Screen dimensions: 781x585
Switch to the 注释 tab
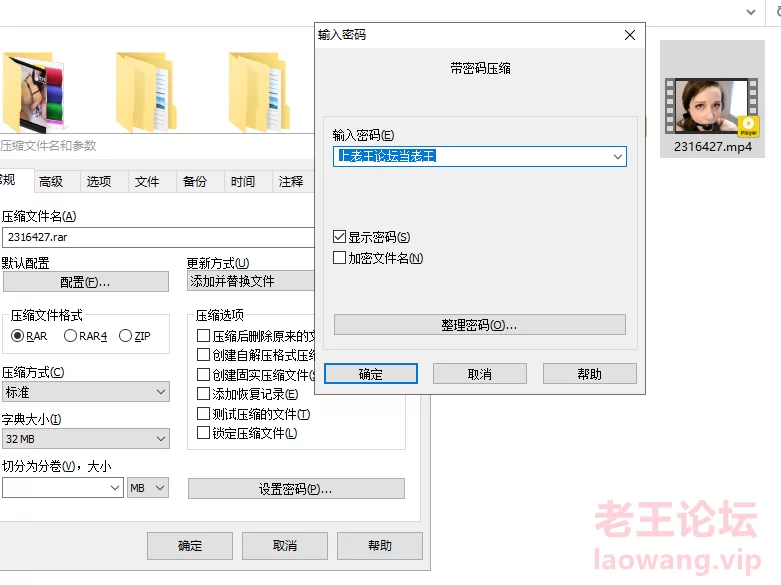tap(291, 181)
